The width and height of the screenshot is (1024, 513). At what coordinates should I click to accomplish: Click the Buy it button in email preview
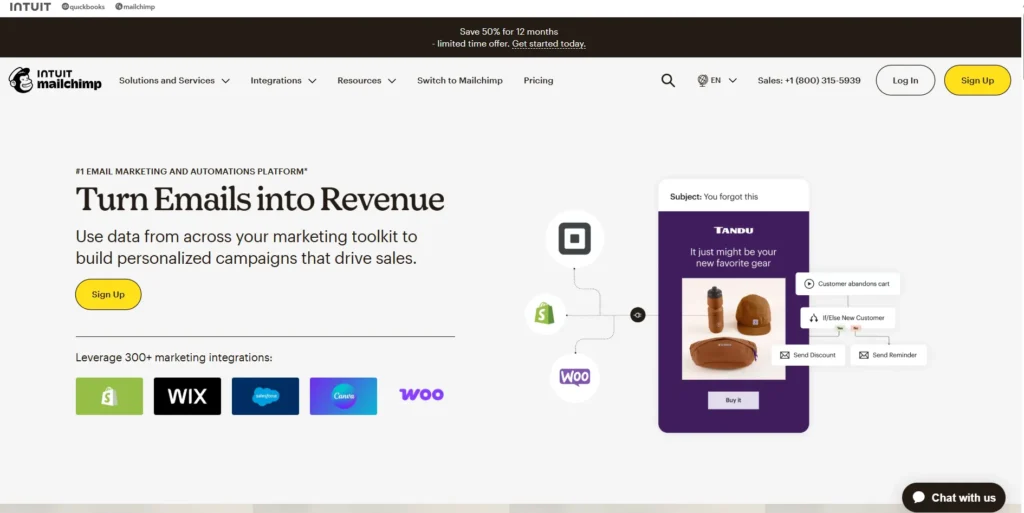pos(733,400)
